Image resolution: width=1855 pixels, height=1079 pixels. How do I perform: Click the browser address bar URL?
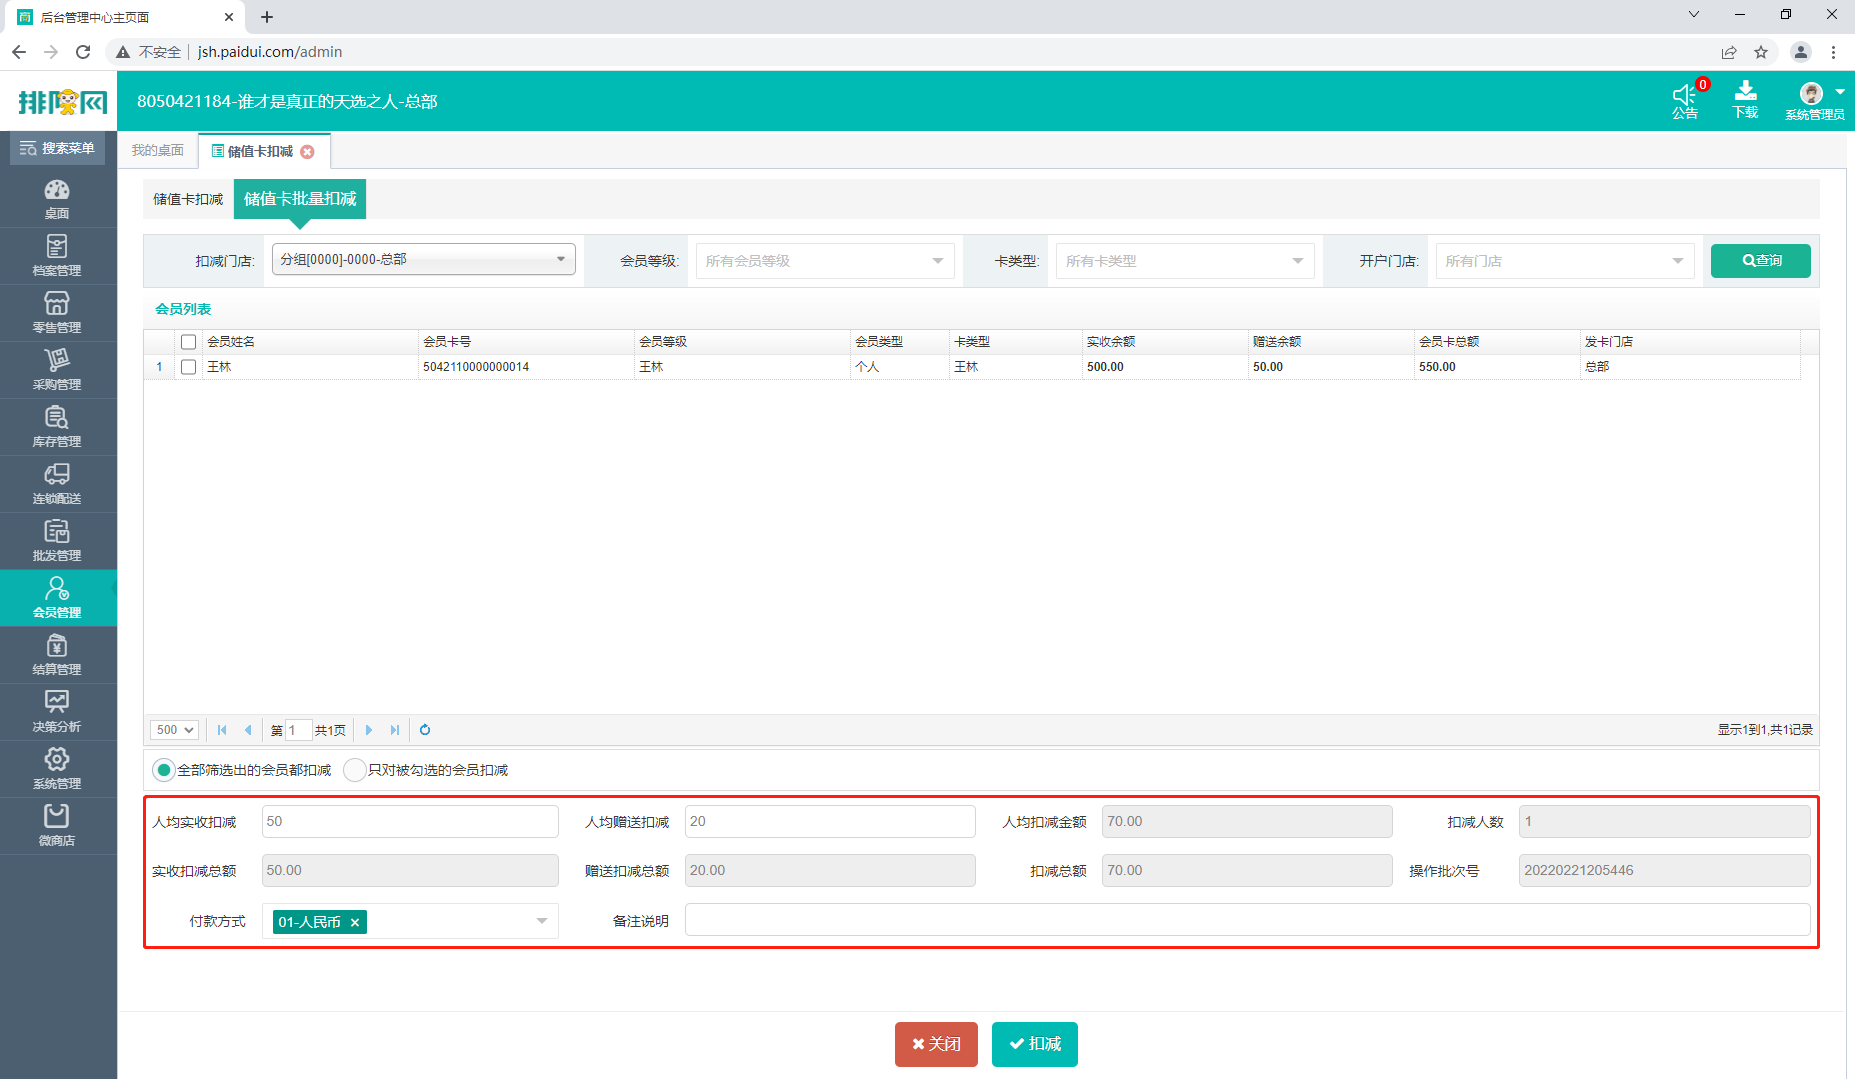270,52
